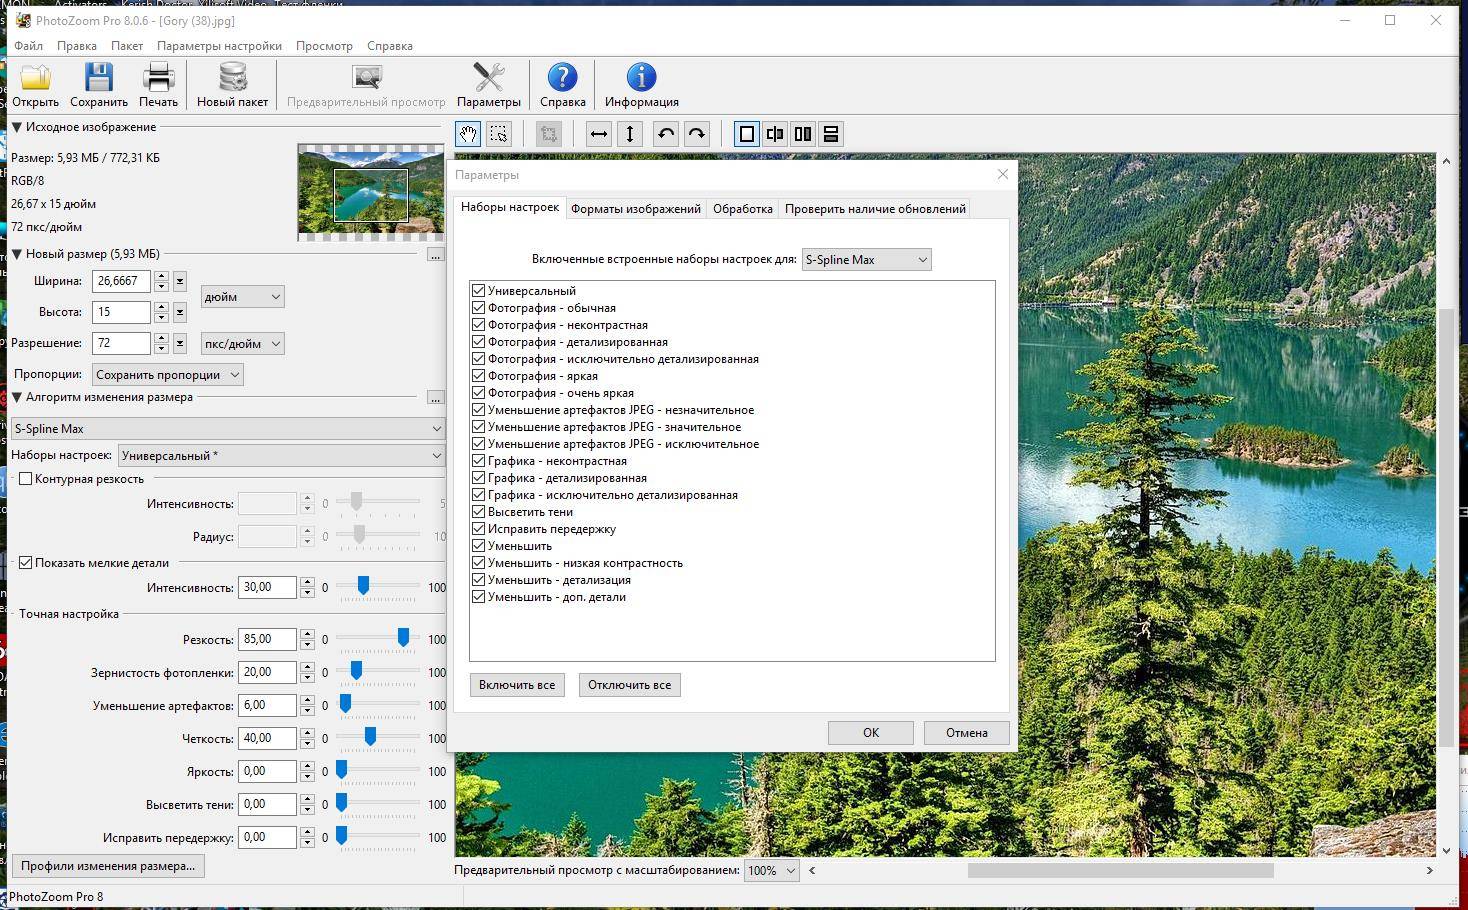The width and height of the screenshot is (1468, 910).
Task: Click the Резкость slider handle
Action: click(403, 638)
